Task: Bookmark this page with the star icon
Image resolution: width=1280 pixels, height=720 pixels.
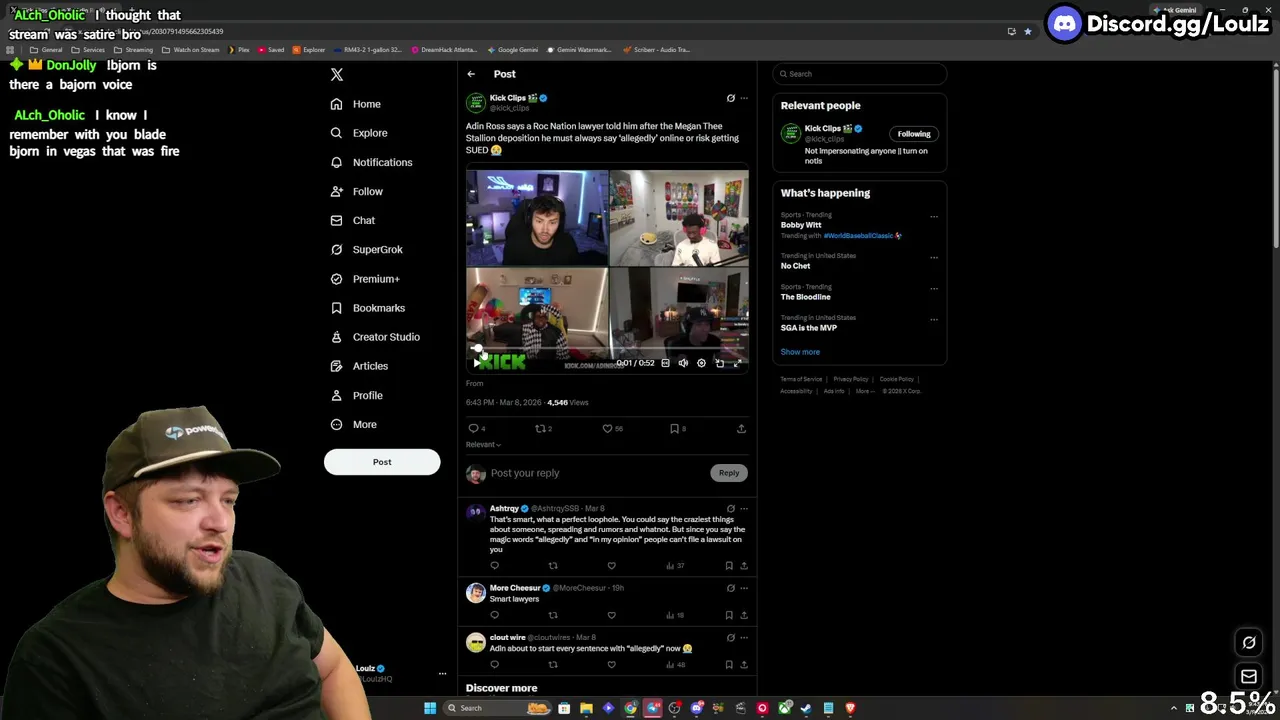Action: [1027, 31]
